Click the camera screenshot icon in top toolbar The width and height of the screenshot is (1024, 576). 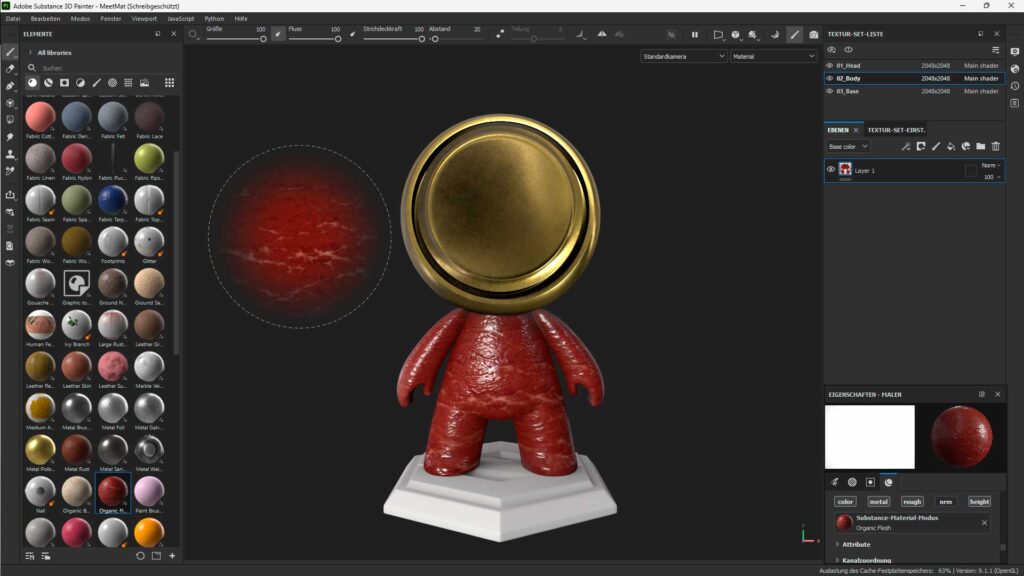coord(813,35)
